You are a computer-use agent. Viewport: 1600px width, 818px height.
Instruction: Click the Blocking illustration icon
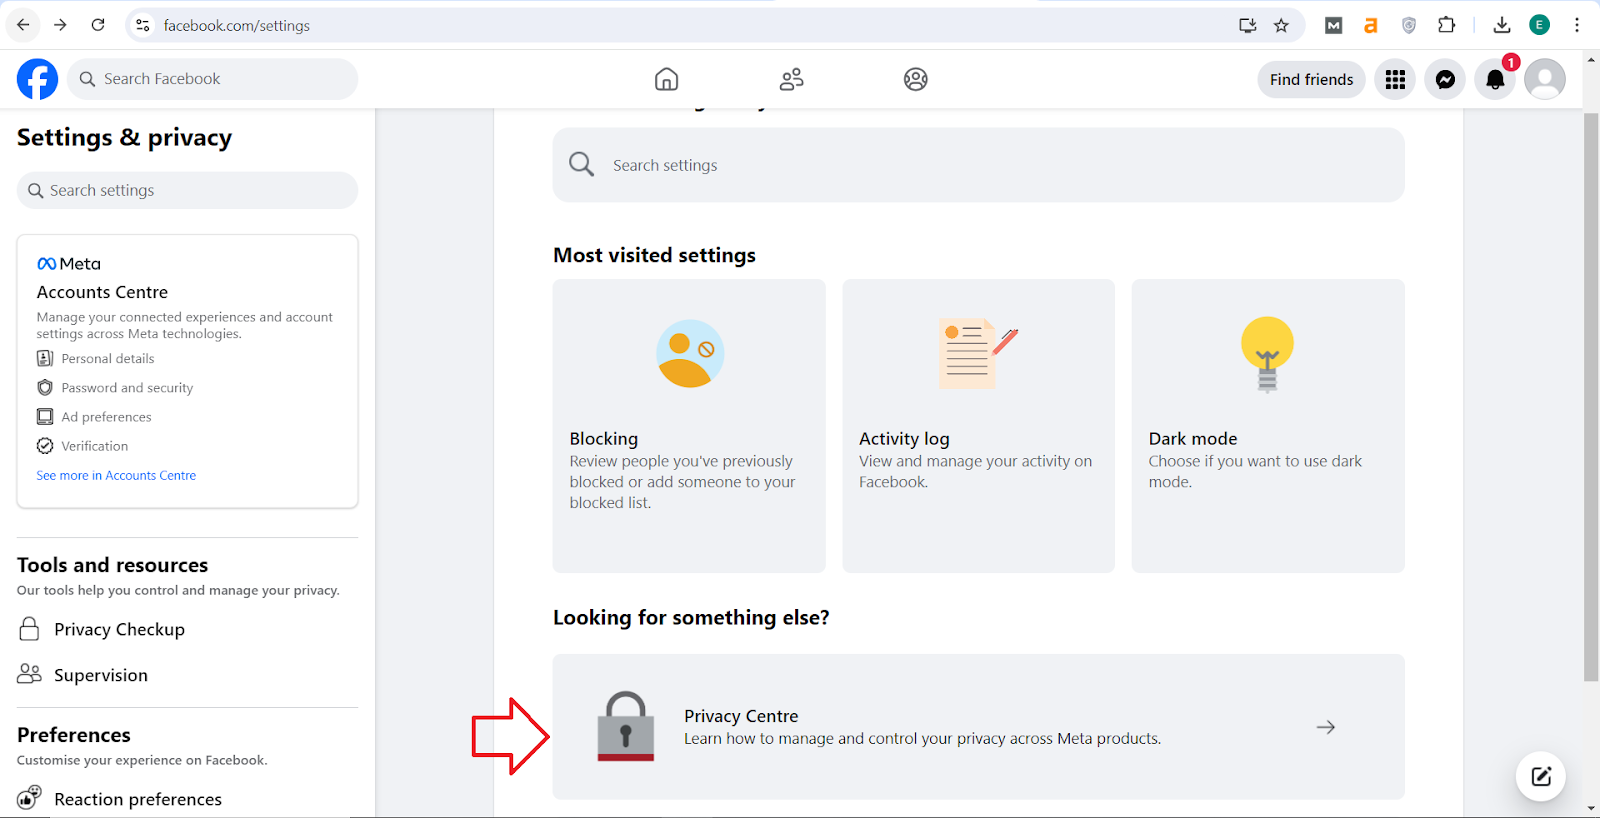pos(690,354)
